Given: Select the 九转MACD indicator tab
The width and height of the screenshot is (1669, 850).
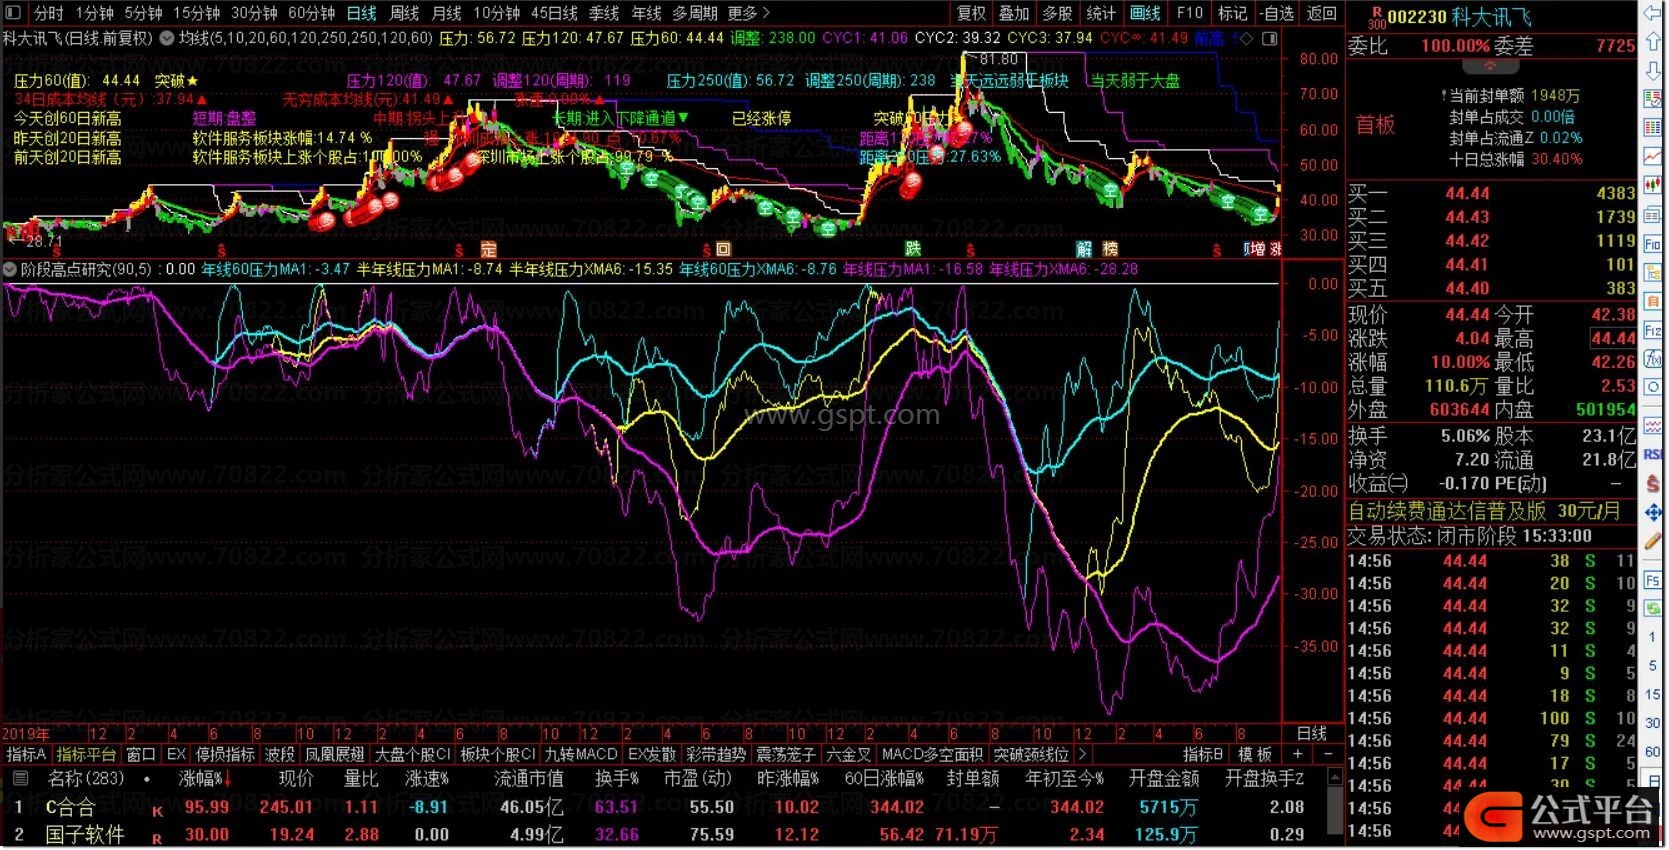Looking at the screenshot, I should click(581, 754).
